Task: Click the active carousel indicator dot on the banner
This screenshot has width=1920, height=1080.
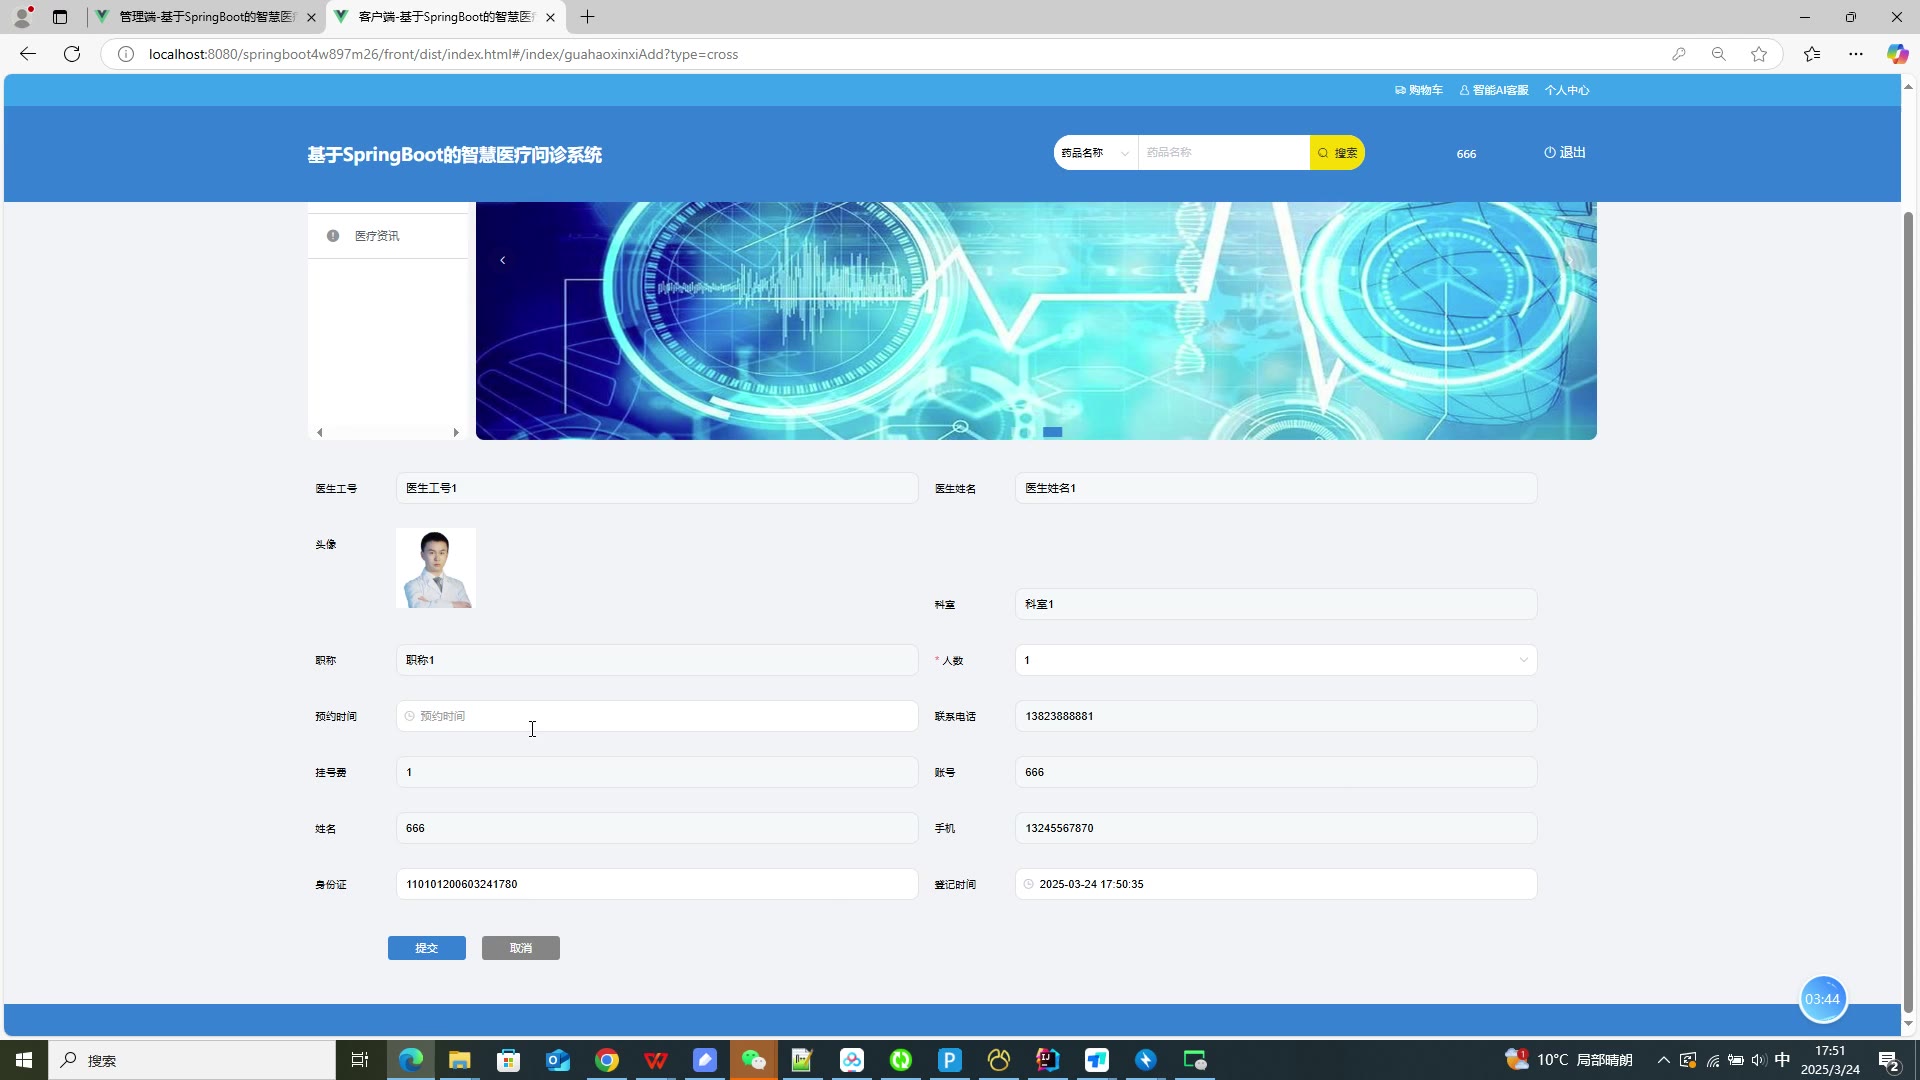Action: tap(1052, 432)
